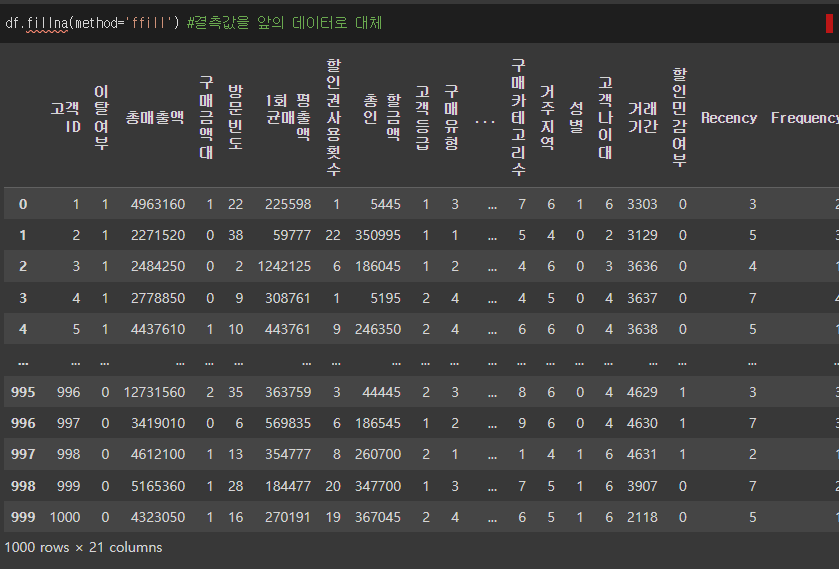Select the 방문빈도 column header

point(235,117)
